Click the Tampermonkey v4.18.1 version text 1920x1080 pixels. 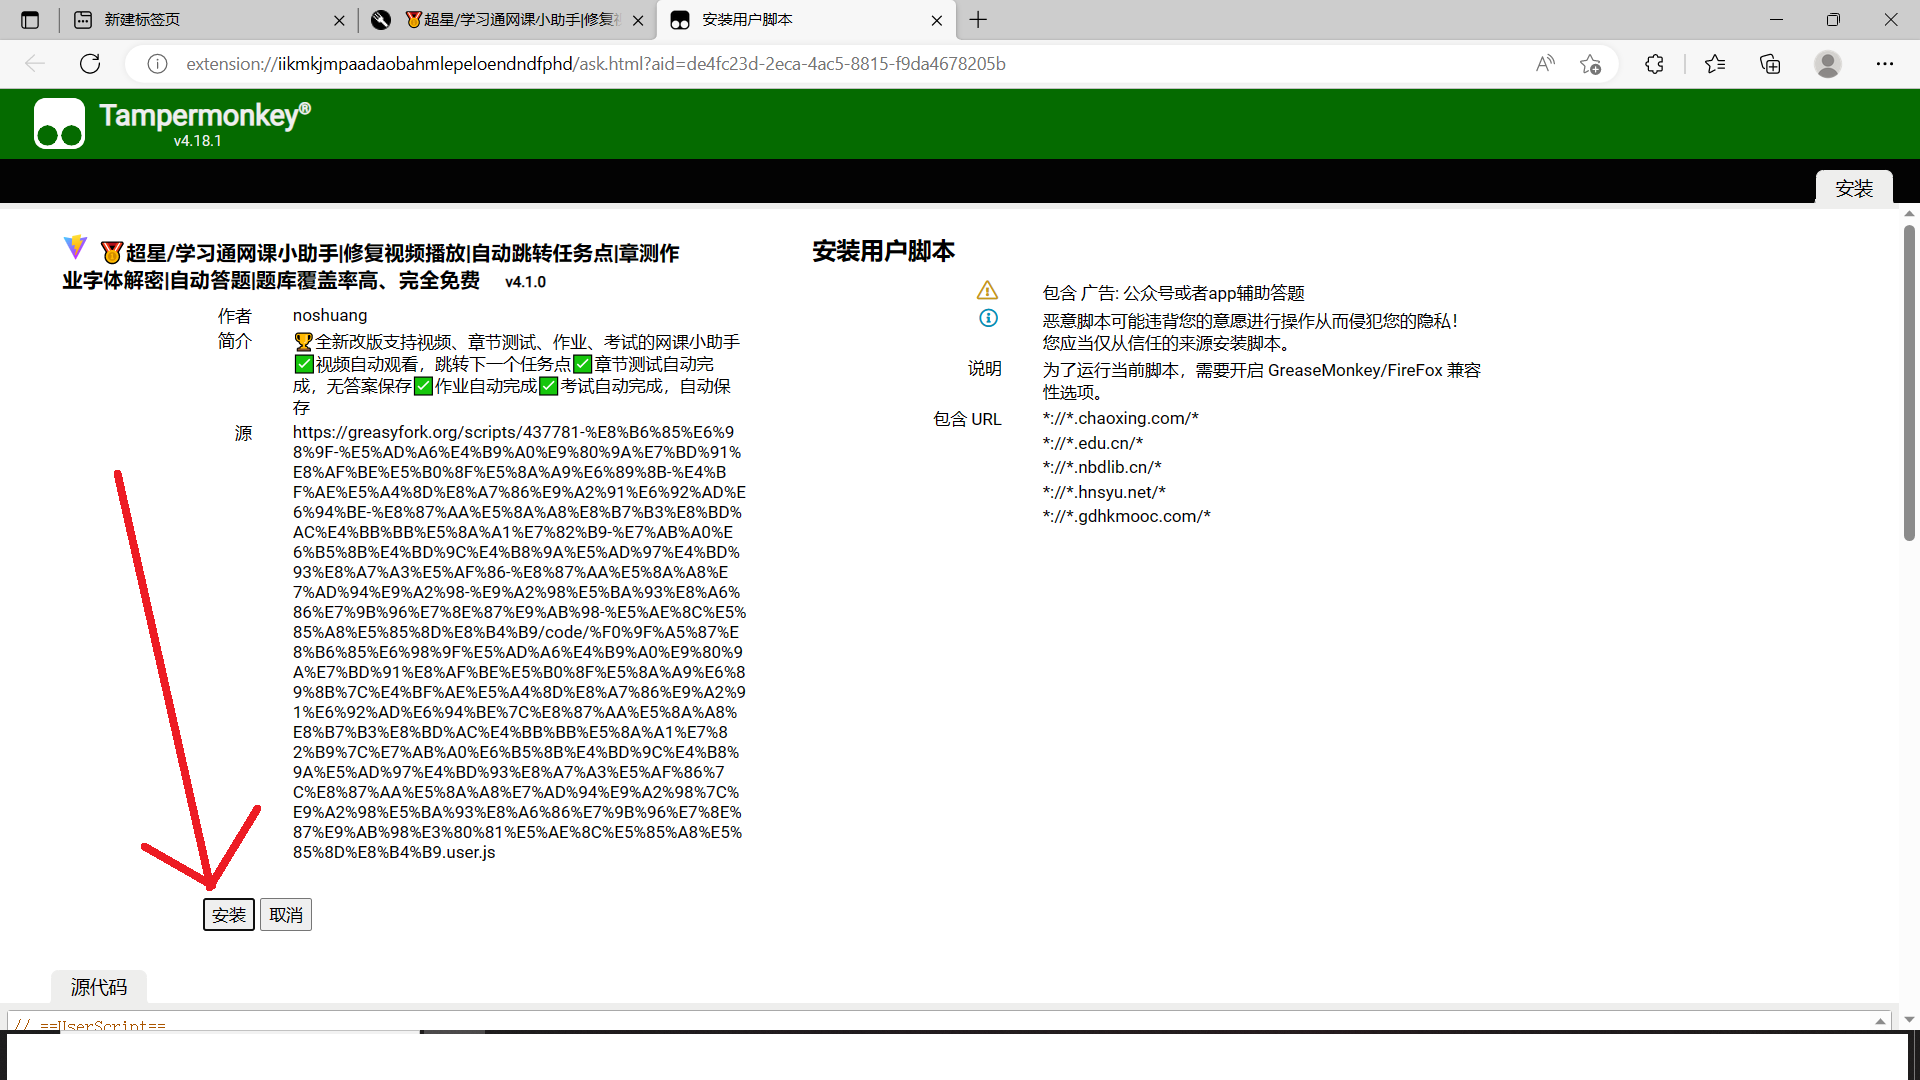(198, 141)
